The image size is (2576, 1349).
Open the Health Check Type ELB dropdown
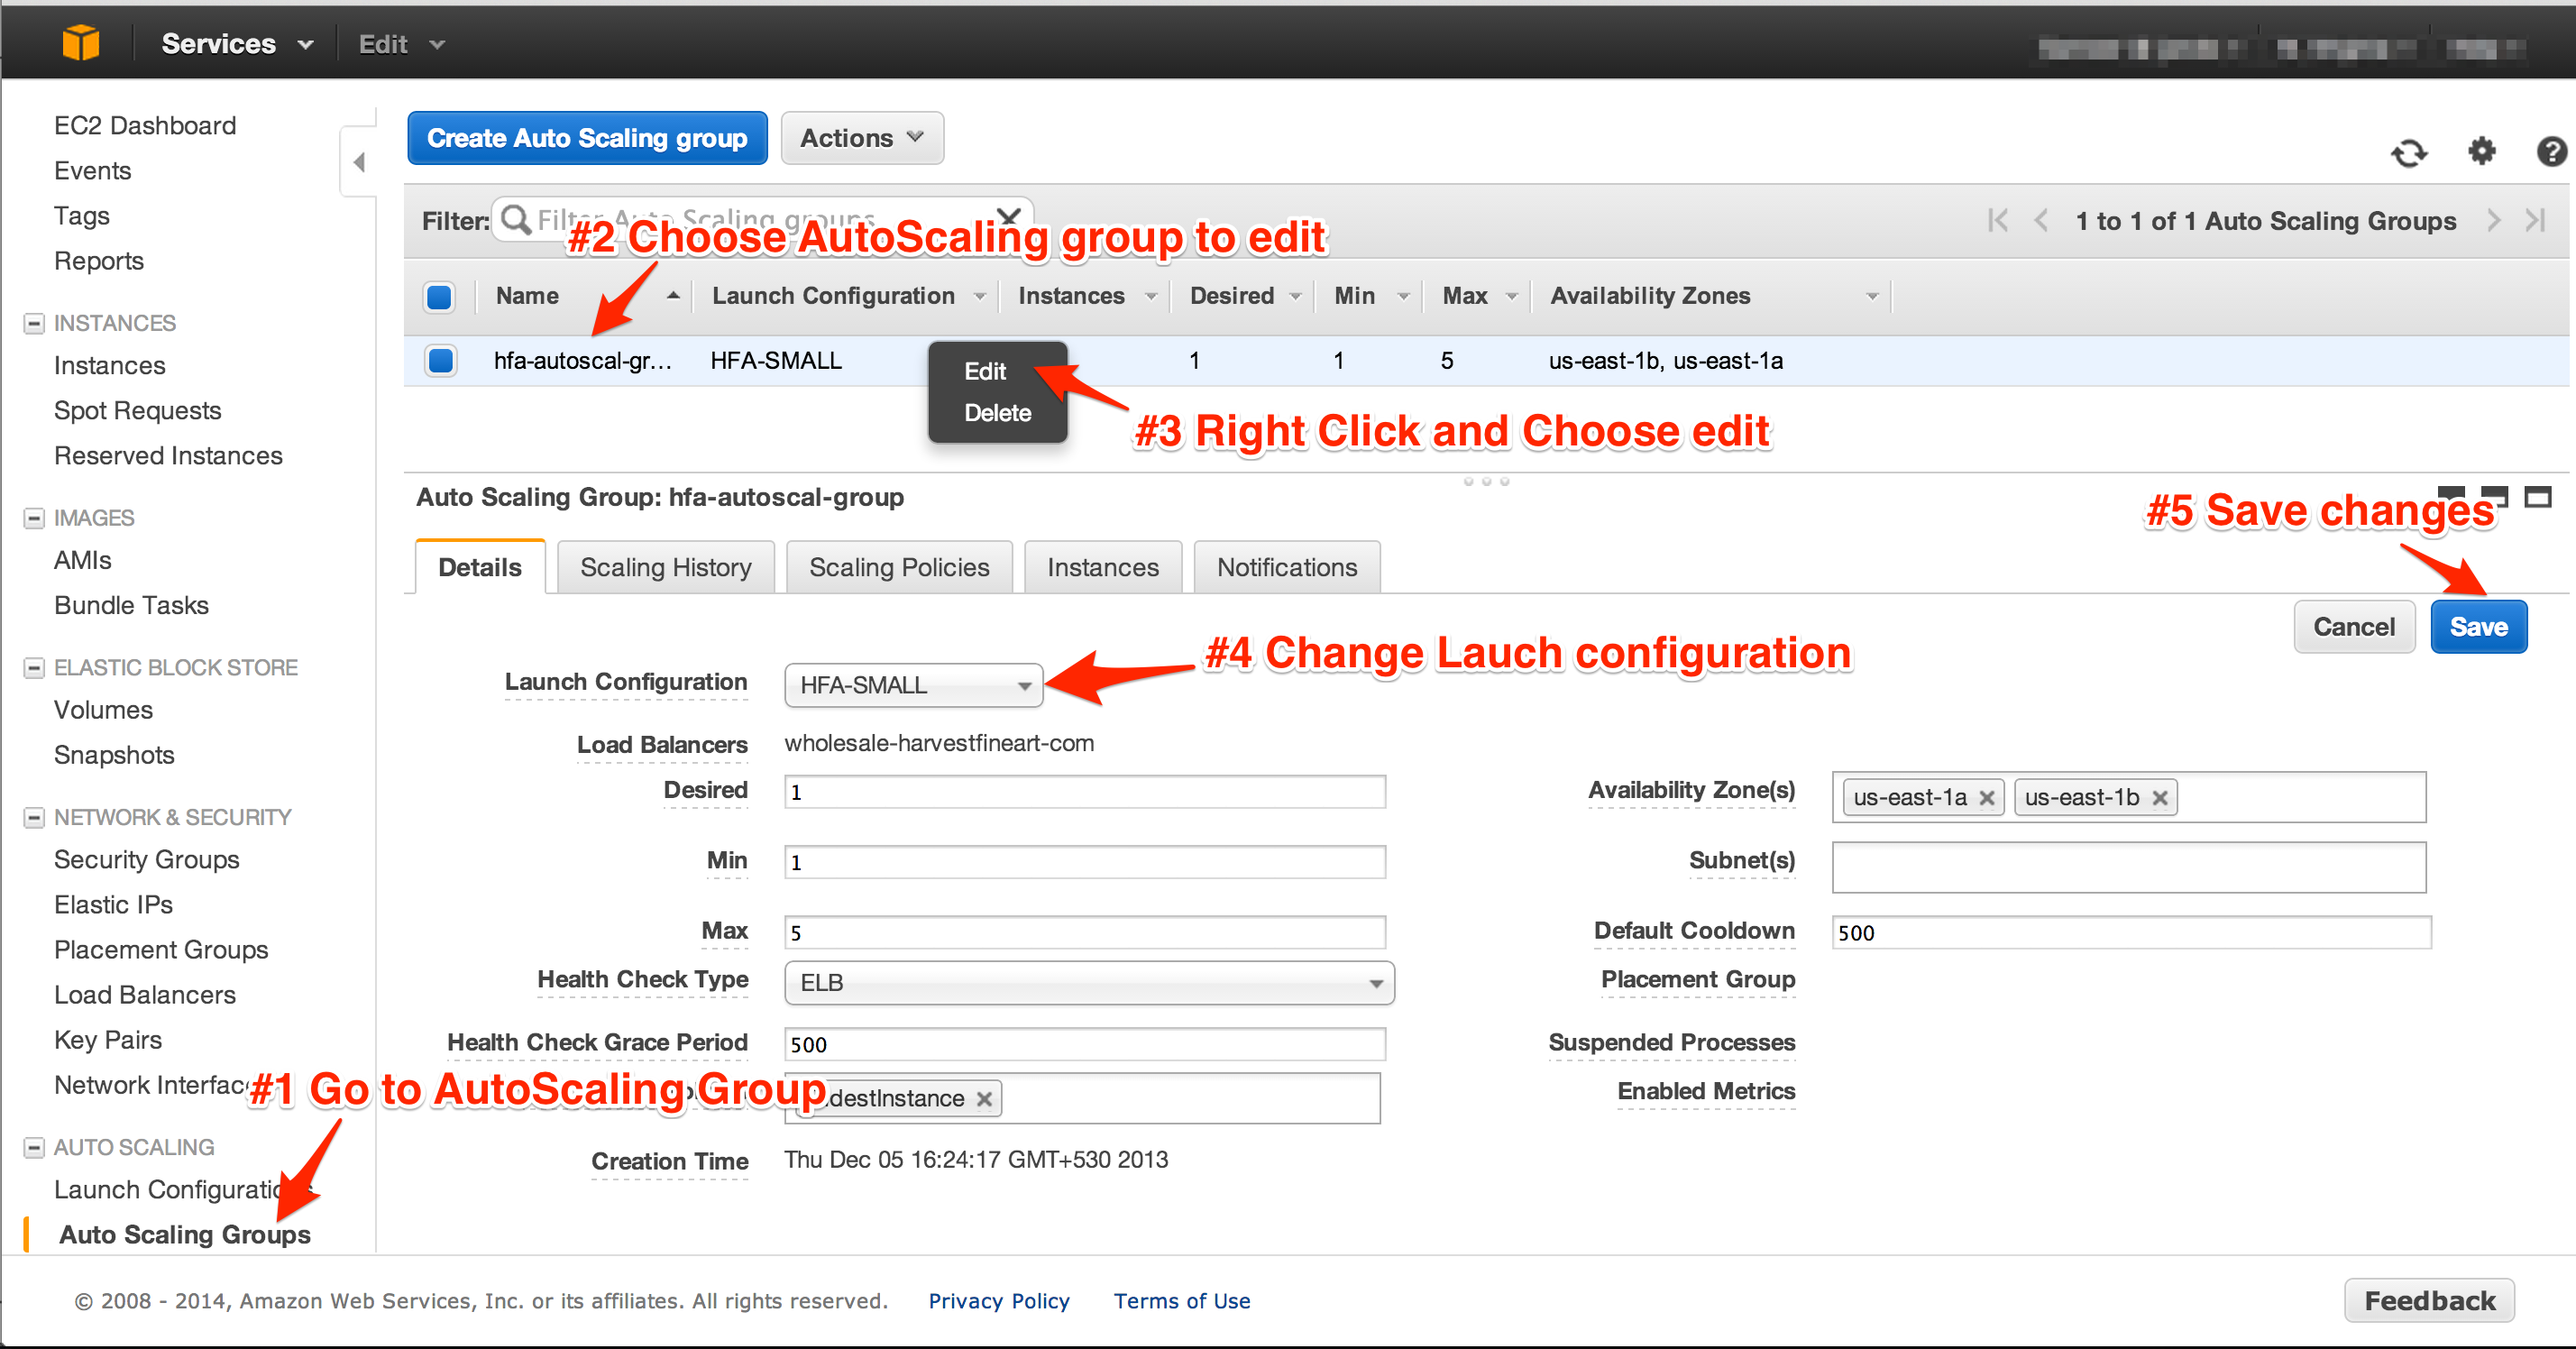[x=1089, y=983]
